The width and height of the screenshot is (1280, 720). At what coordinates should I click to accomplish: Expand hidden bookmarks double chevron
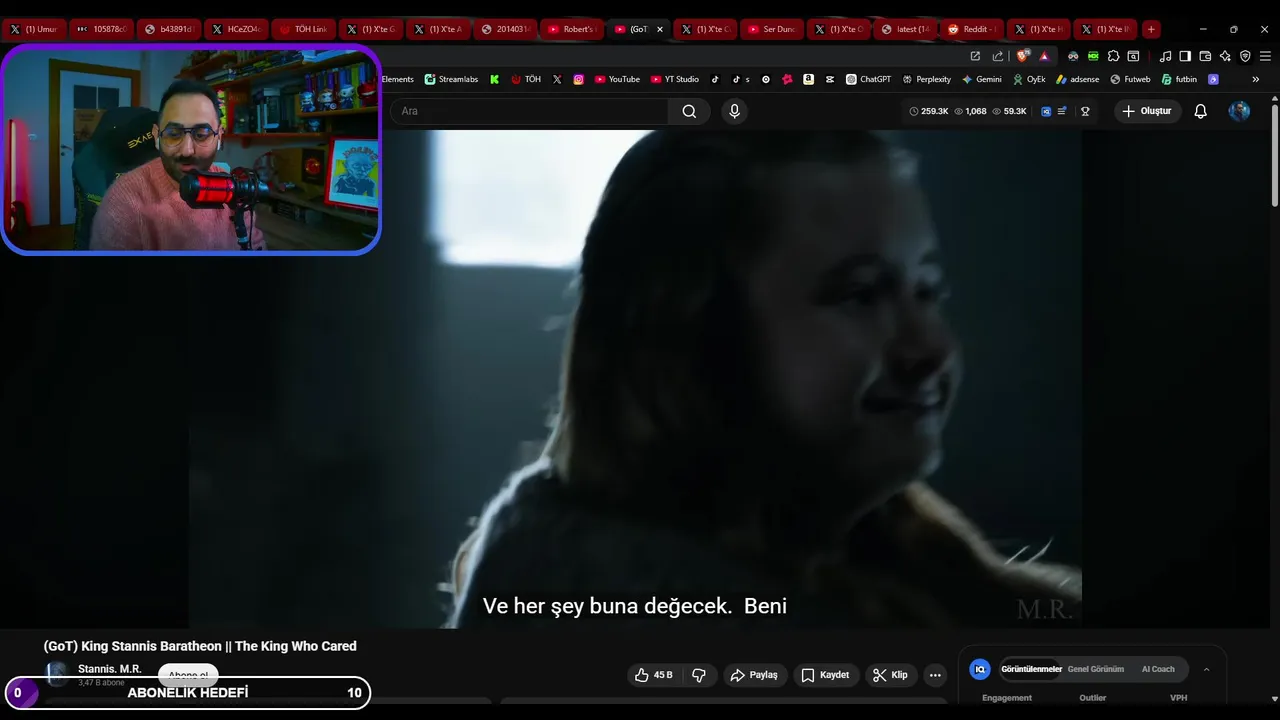[x=1256, y=79]
